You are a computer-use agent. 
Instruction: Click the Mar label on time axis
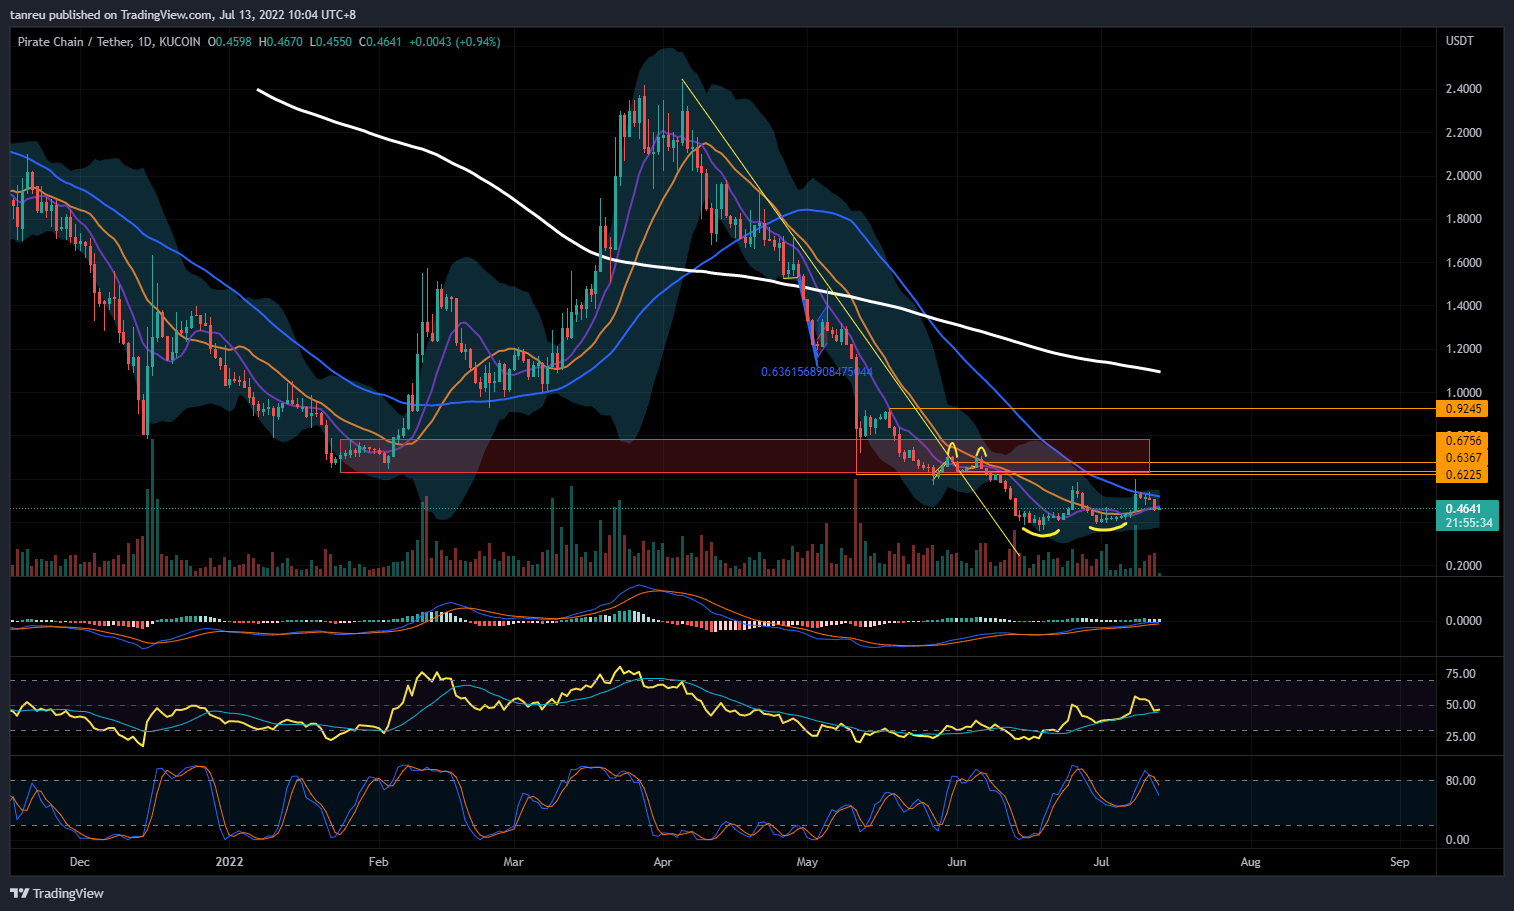tap(513, 862)
